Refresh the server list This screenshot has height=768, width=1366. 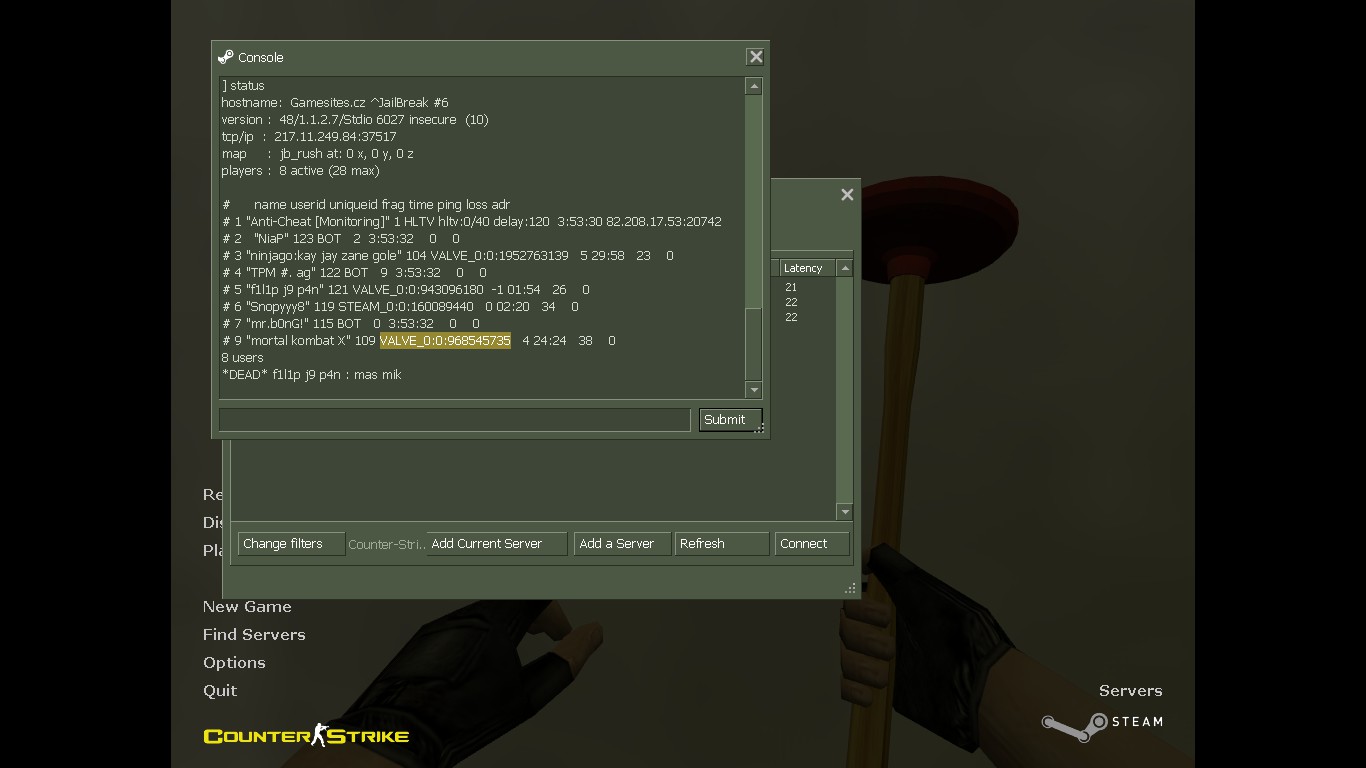point(722,544)
